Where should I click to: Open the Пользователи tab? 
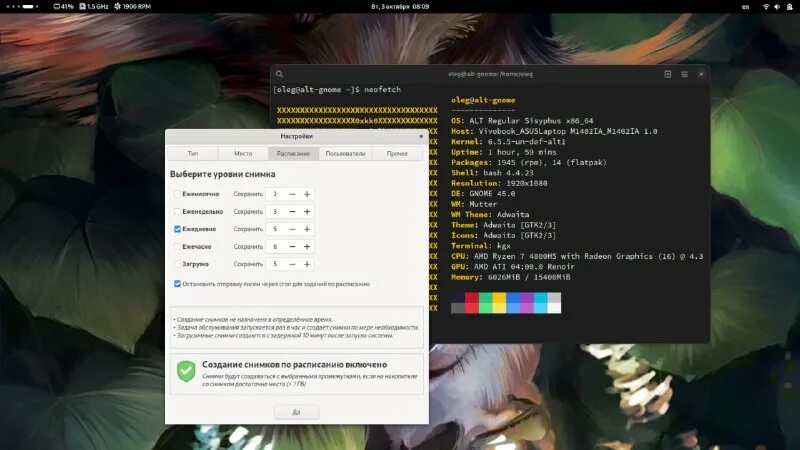(345, 154)
